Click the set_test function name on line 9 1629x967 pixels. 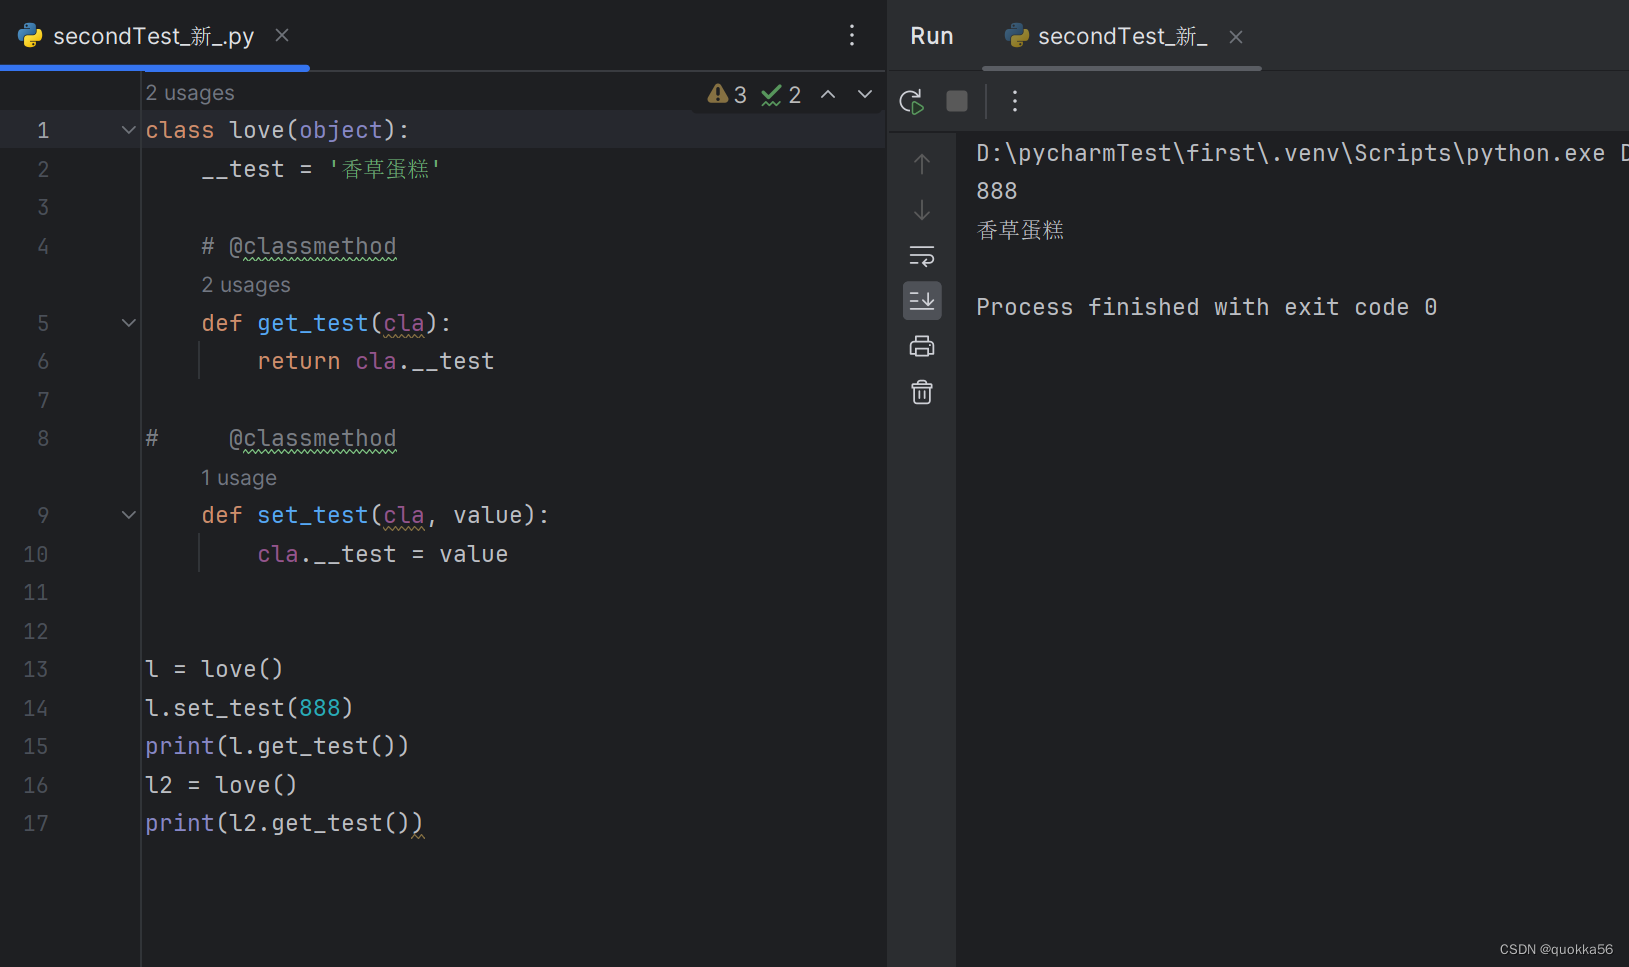313,515
